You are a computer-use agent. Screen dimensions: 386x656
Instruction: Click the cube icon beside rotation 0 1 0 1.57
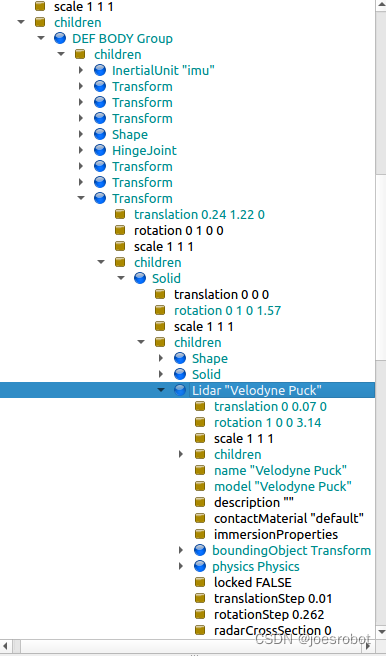point(160,310)
